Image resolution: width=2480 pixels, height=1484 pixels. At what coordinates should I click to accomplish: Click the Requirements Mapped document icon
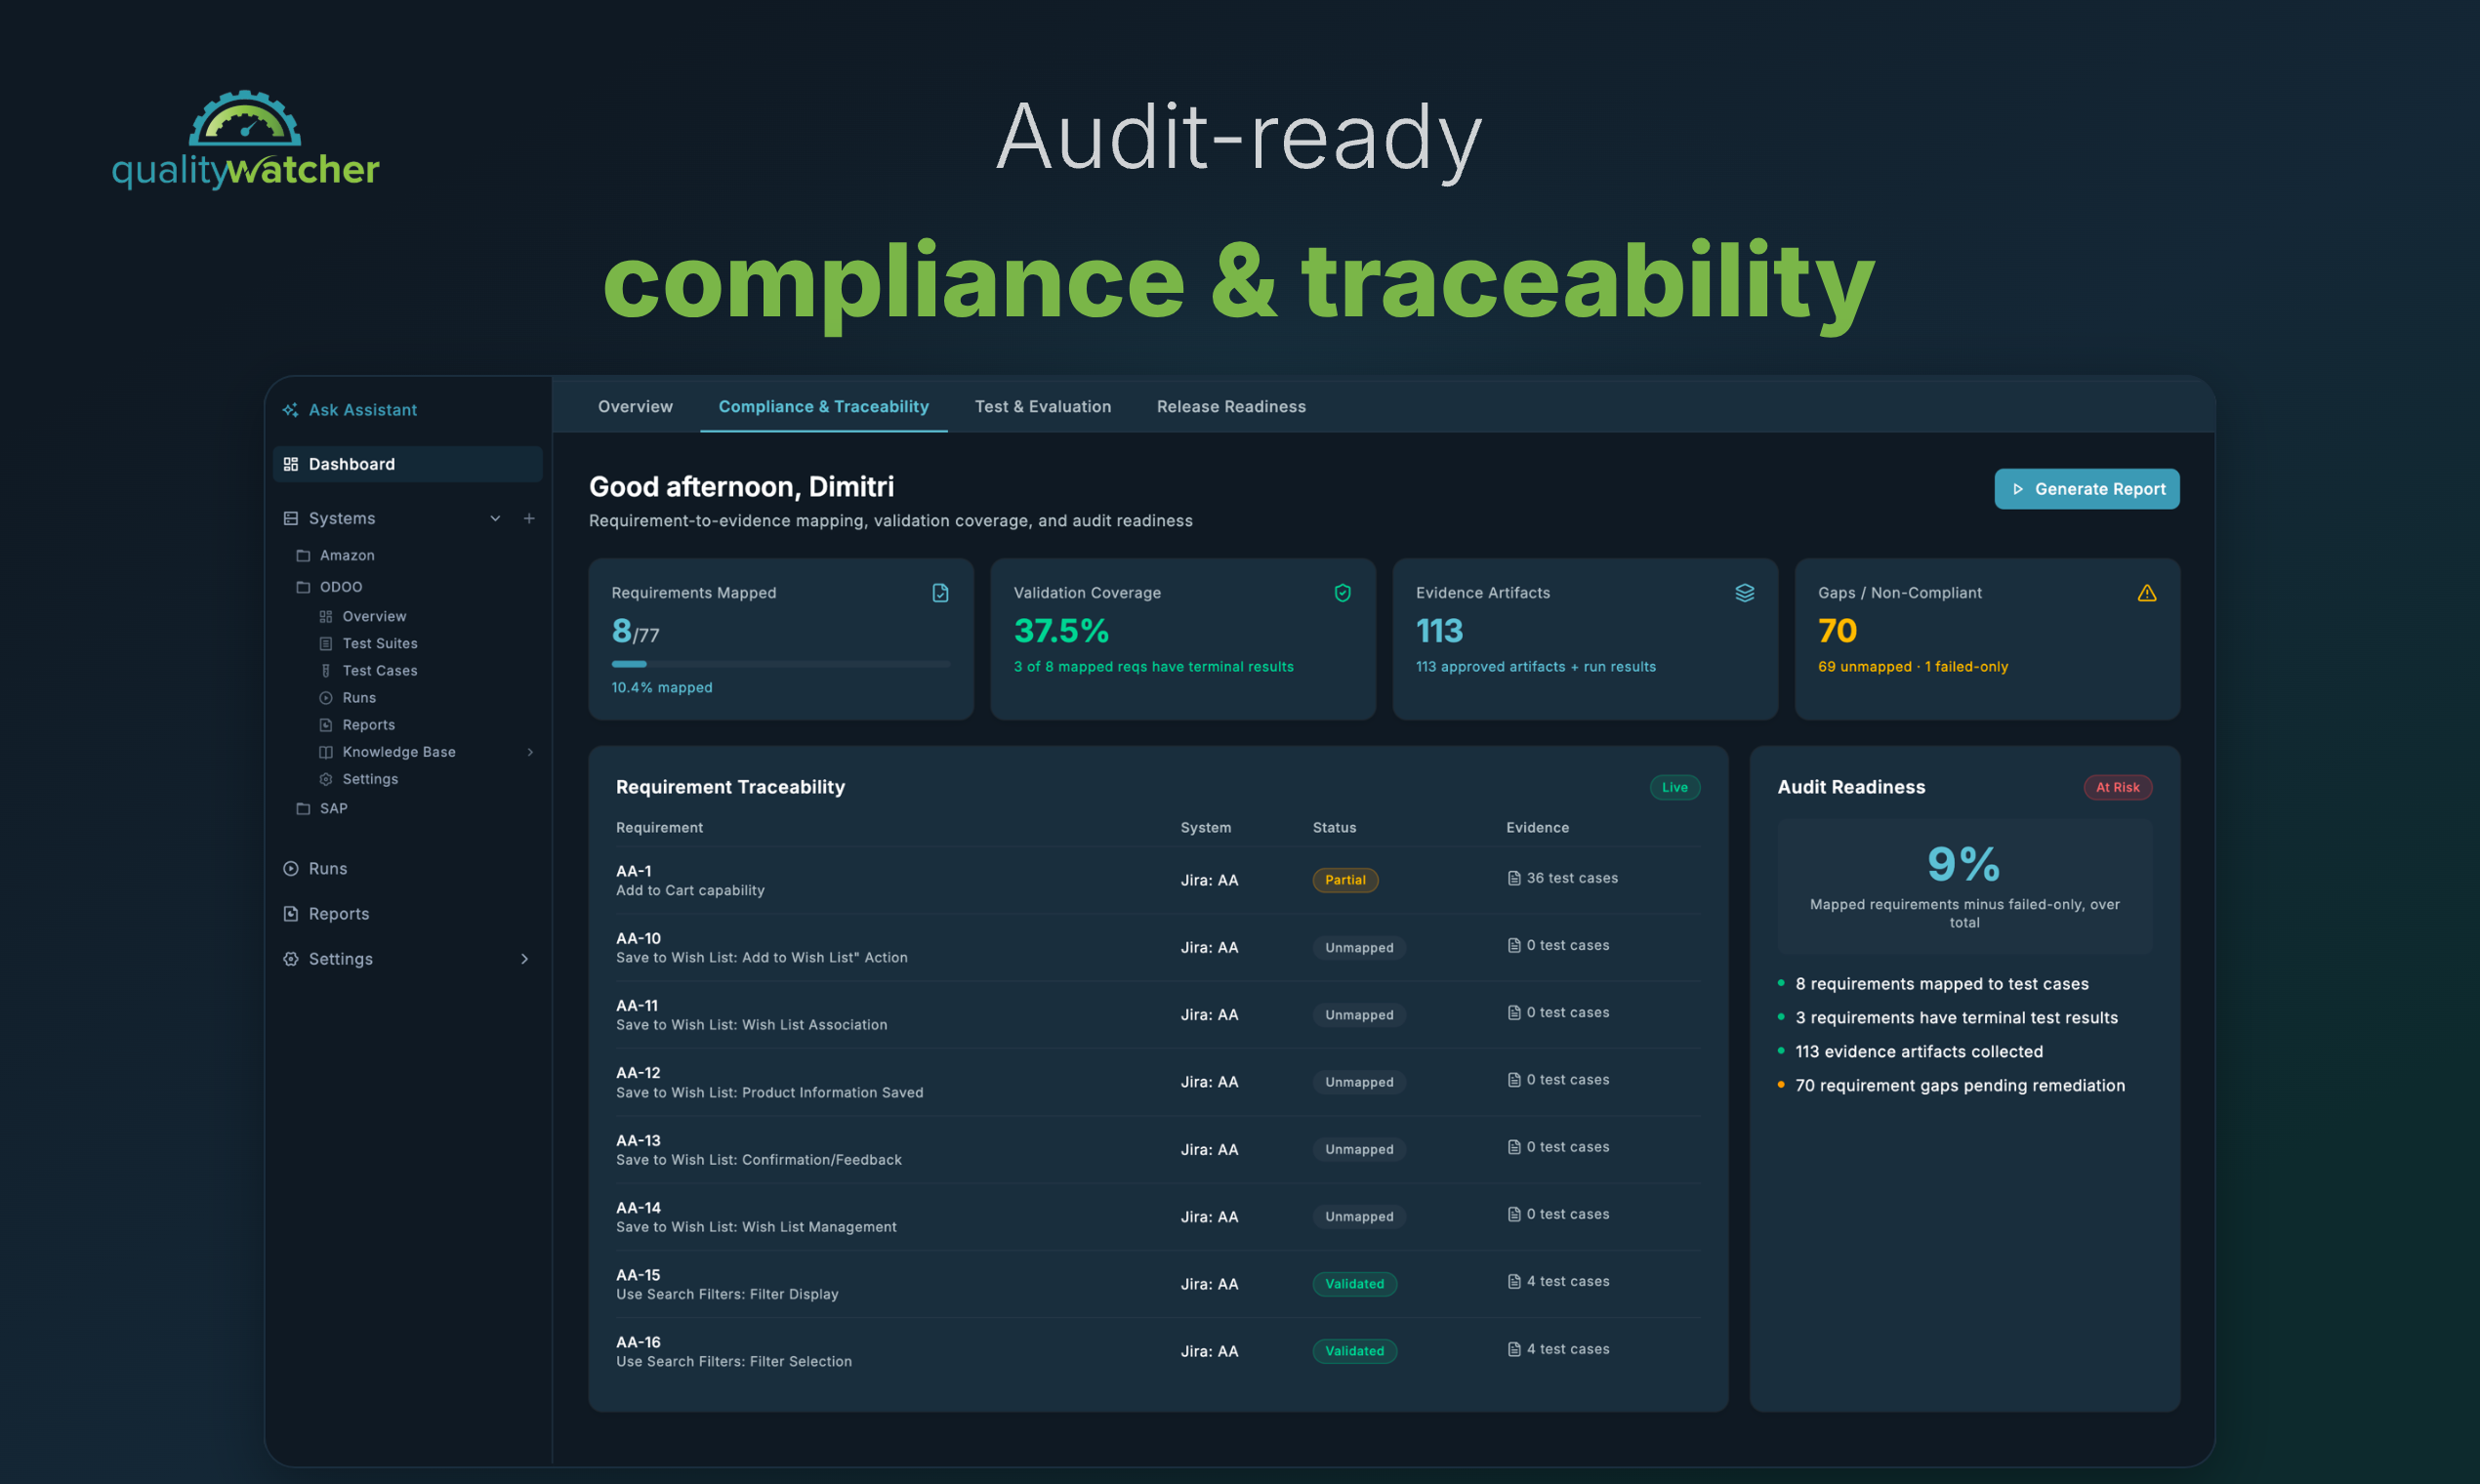point(940,593)
